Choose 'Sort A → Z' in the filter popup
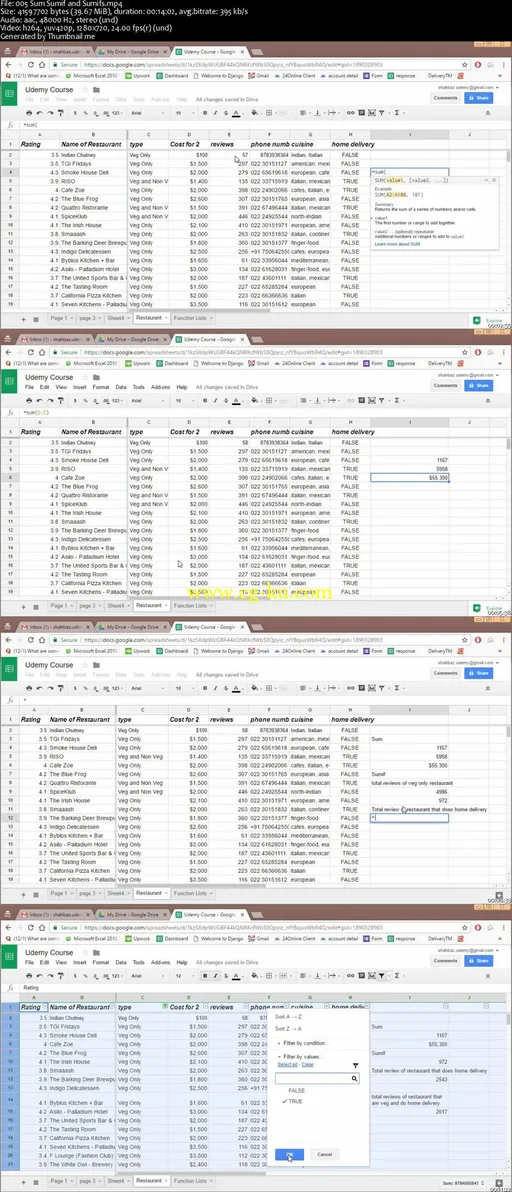 point(289,1016)
